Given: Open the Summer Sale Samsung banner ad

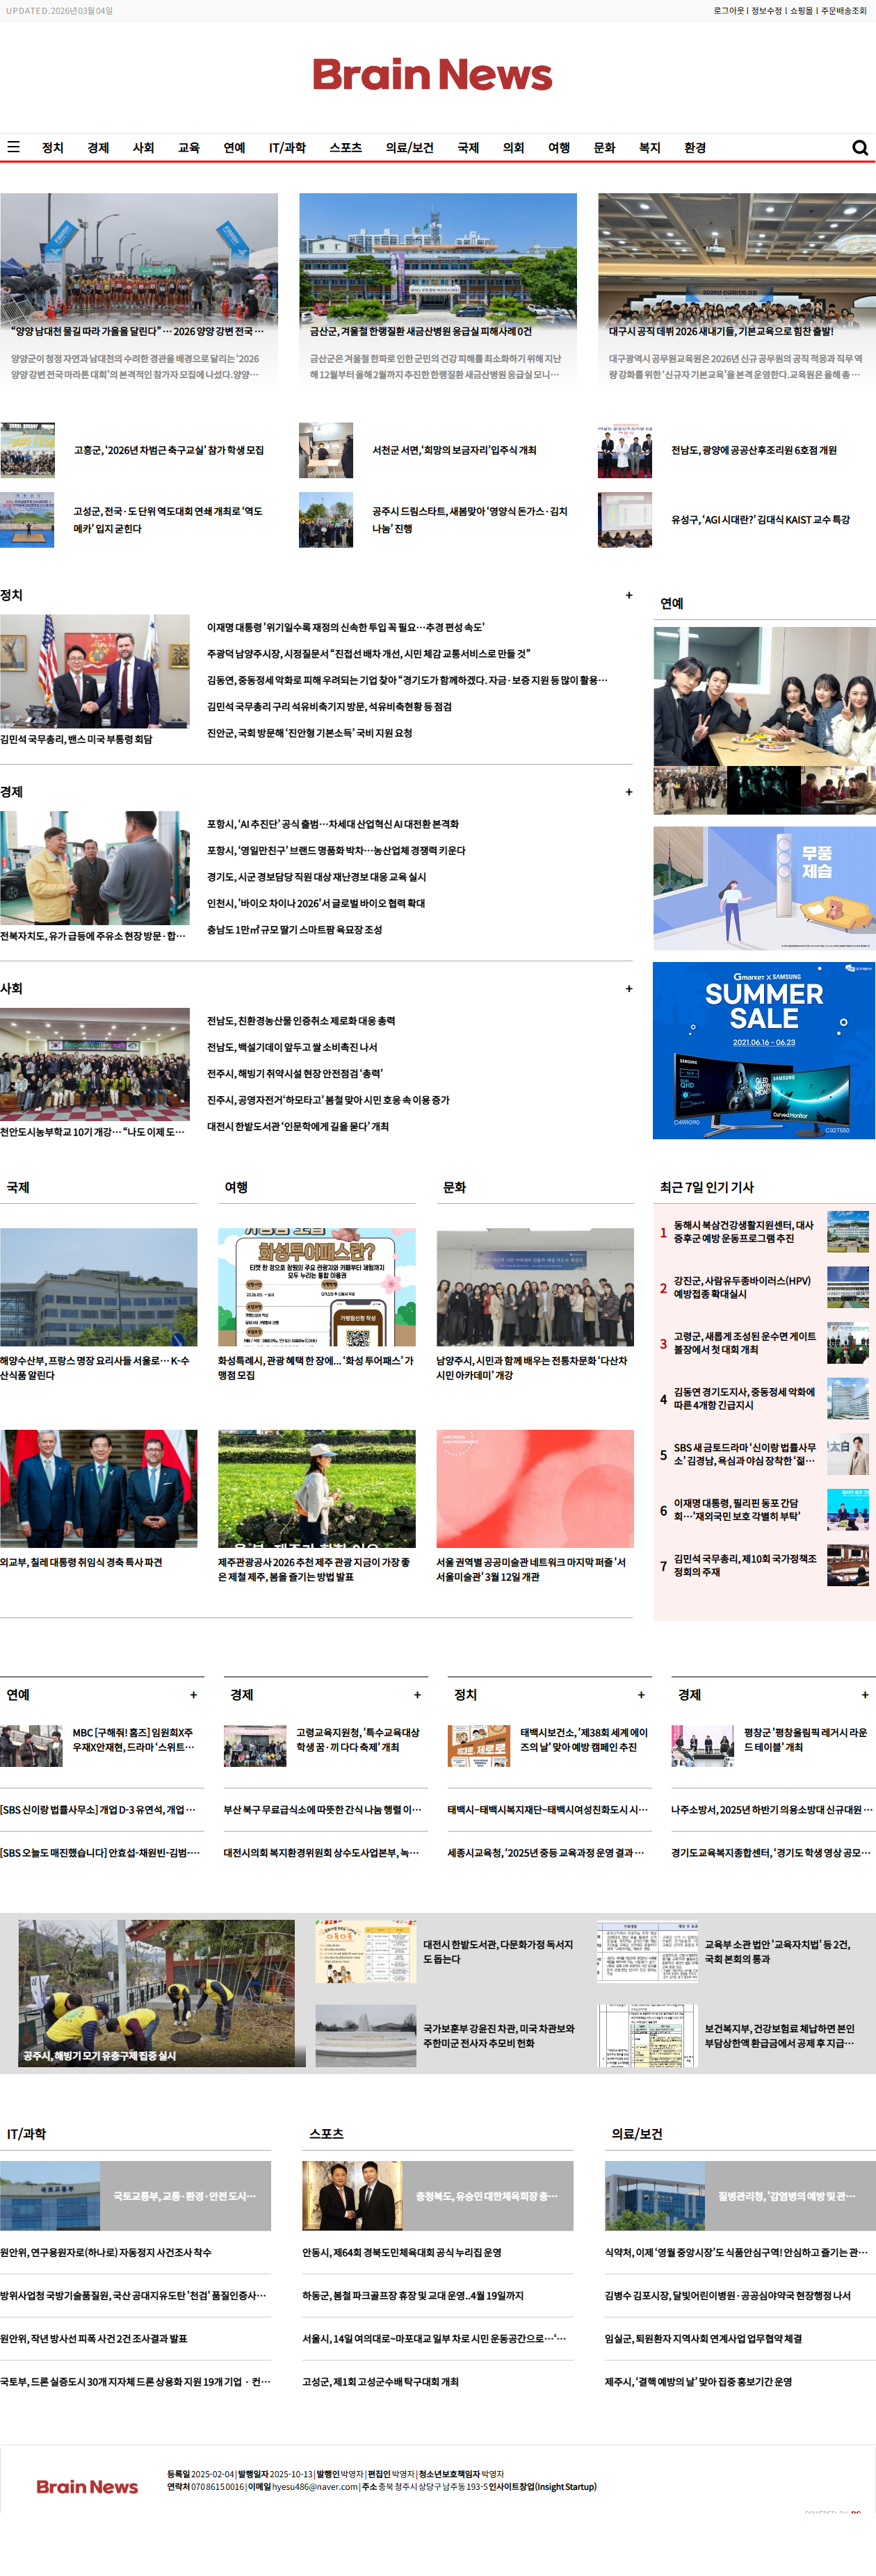Looking at the screenshot, I should tap(763, 1050).
